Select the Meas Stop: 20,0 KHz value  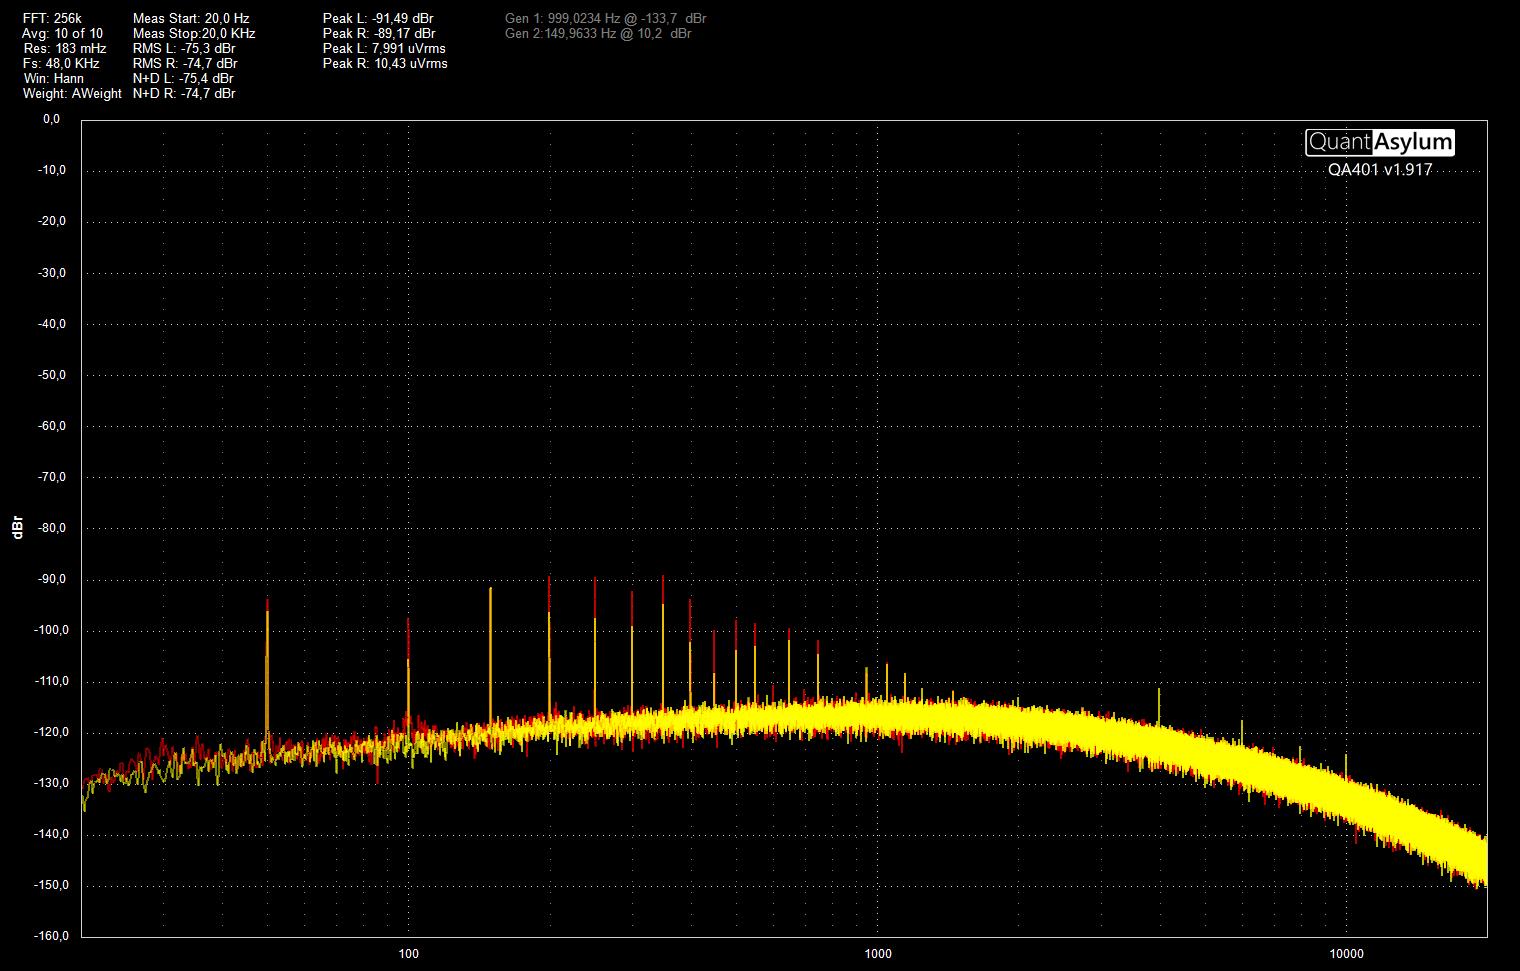194,33
